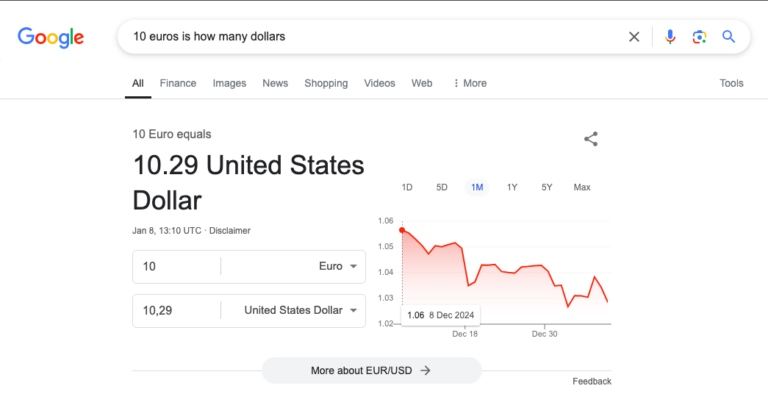Select the 1D chart range

click(x=407, y=187)
